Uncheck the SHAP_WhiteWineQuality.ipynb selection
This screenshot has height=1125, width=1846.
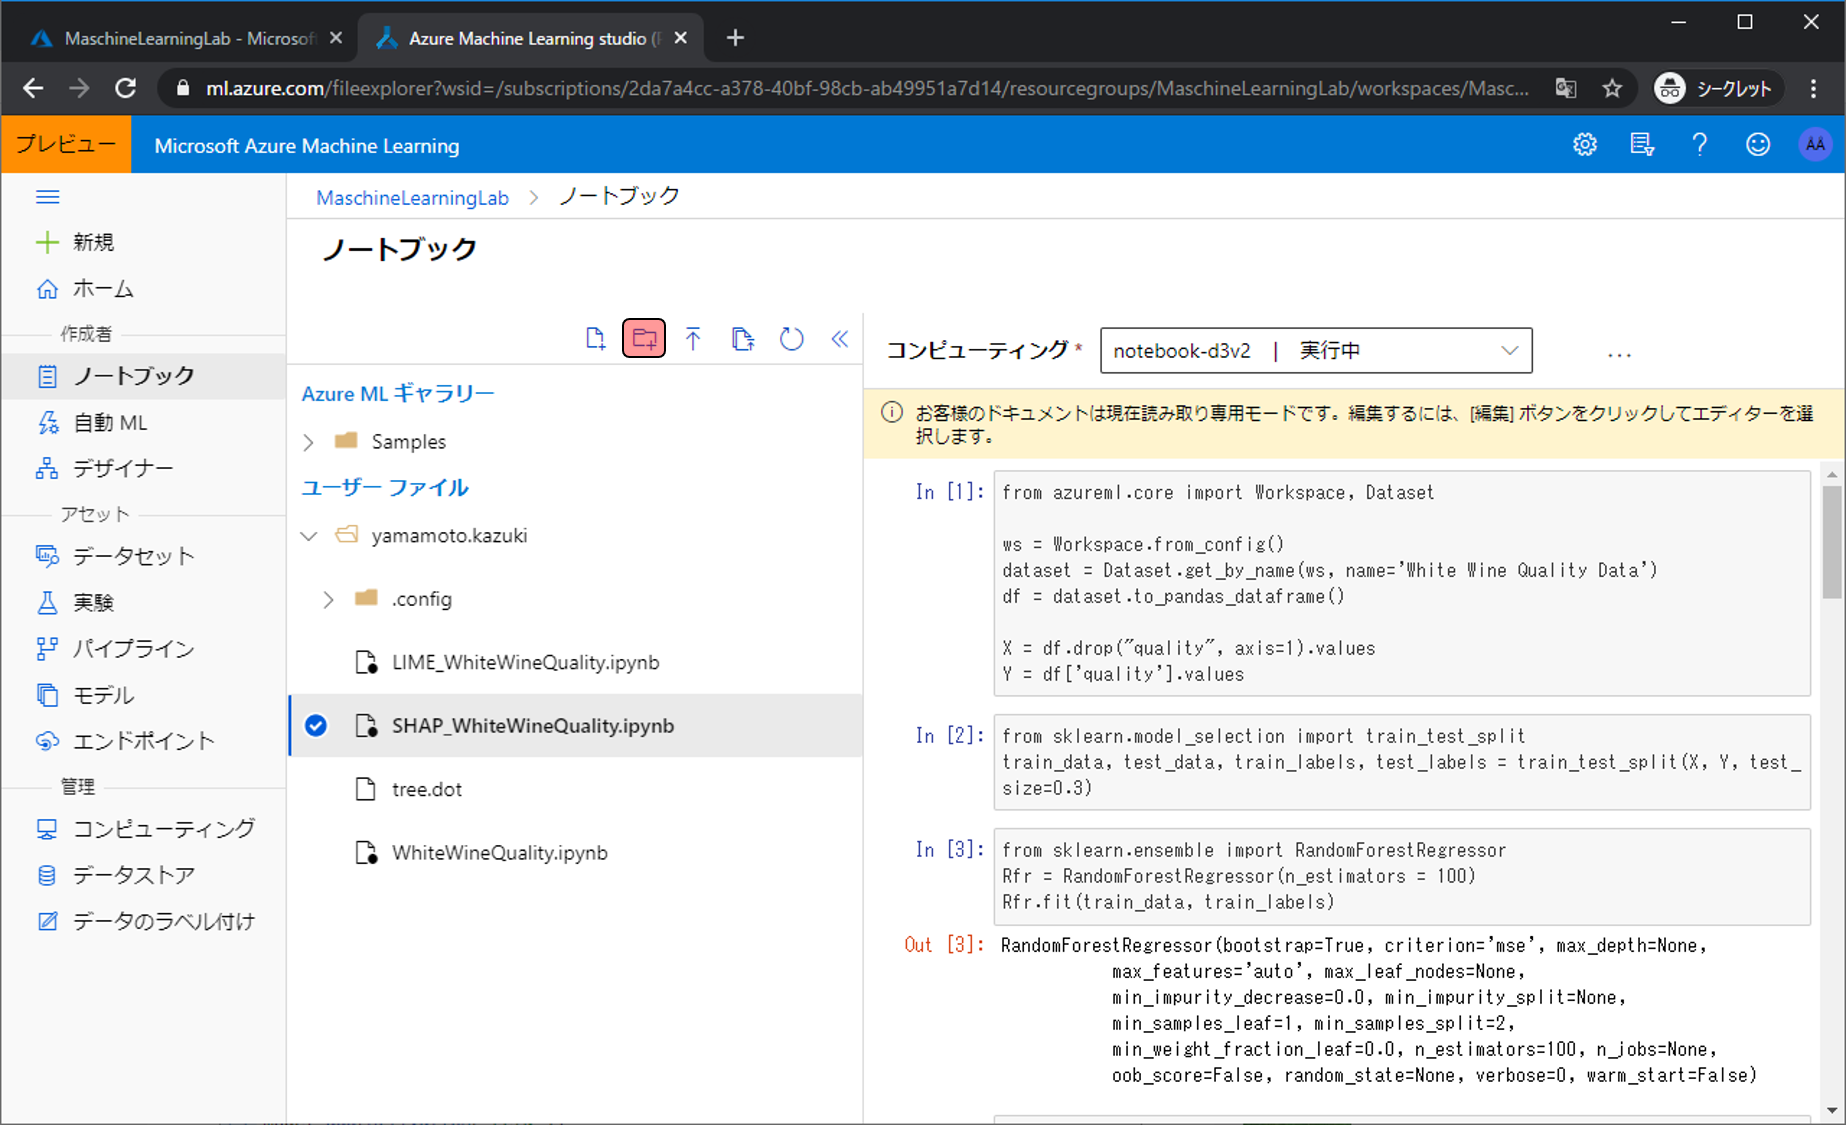coord(316,726)
